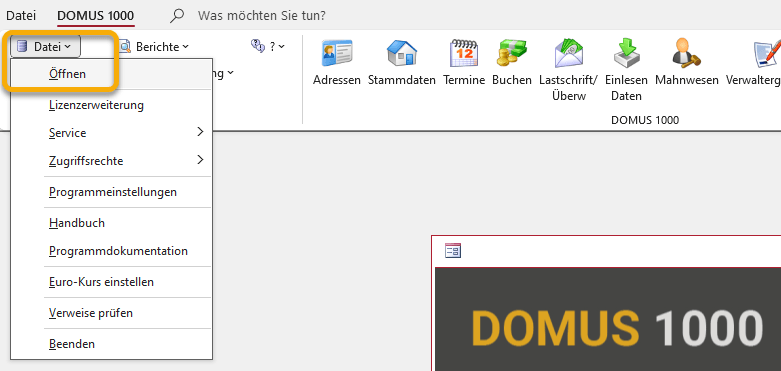Choose Programmeinstellungen menu entry
Viewport: 781px width, 371px height.
click(x=112, y=192)
